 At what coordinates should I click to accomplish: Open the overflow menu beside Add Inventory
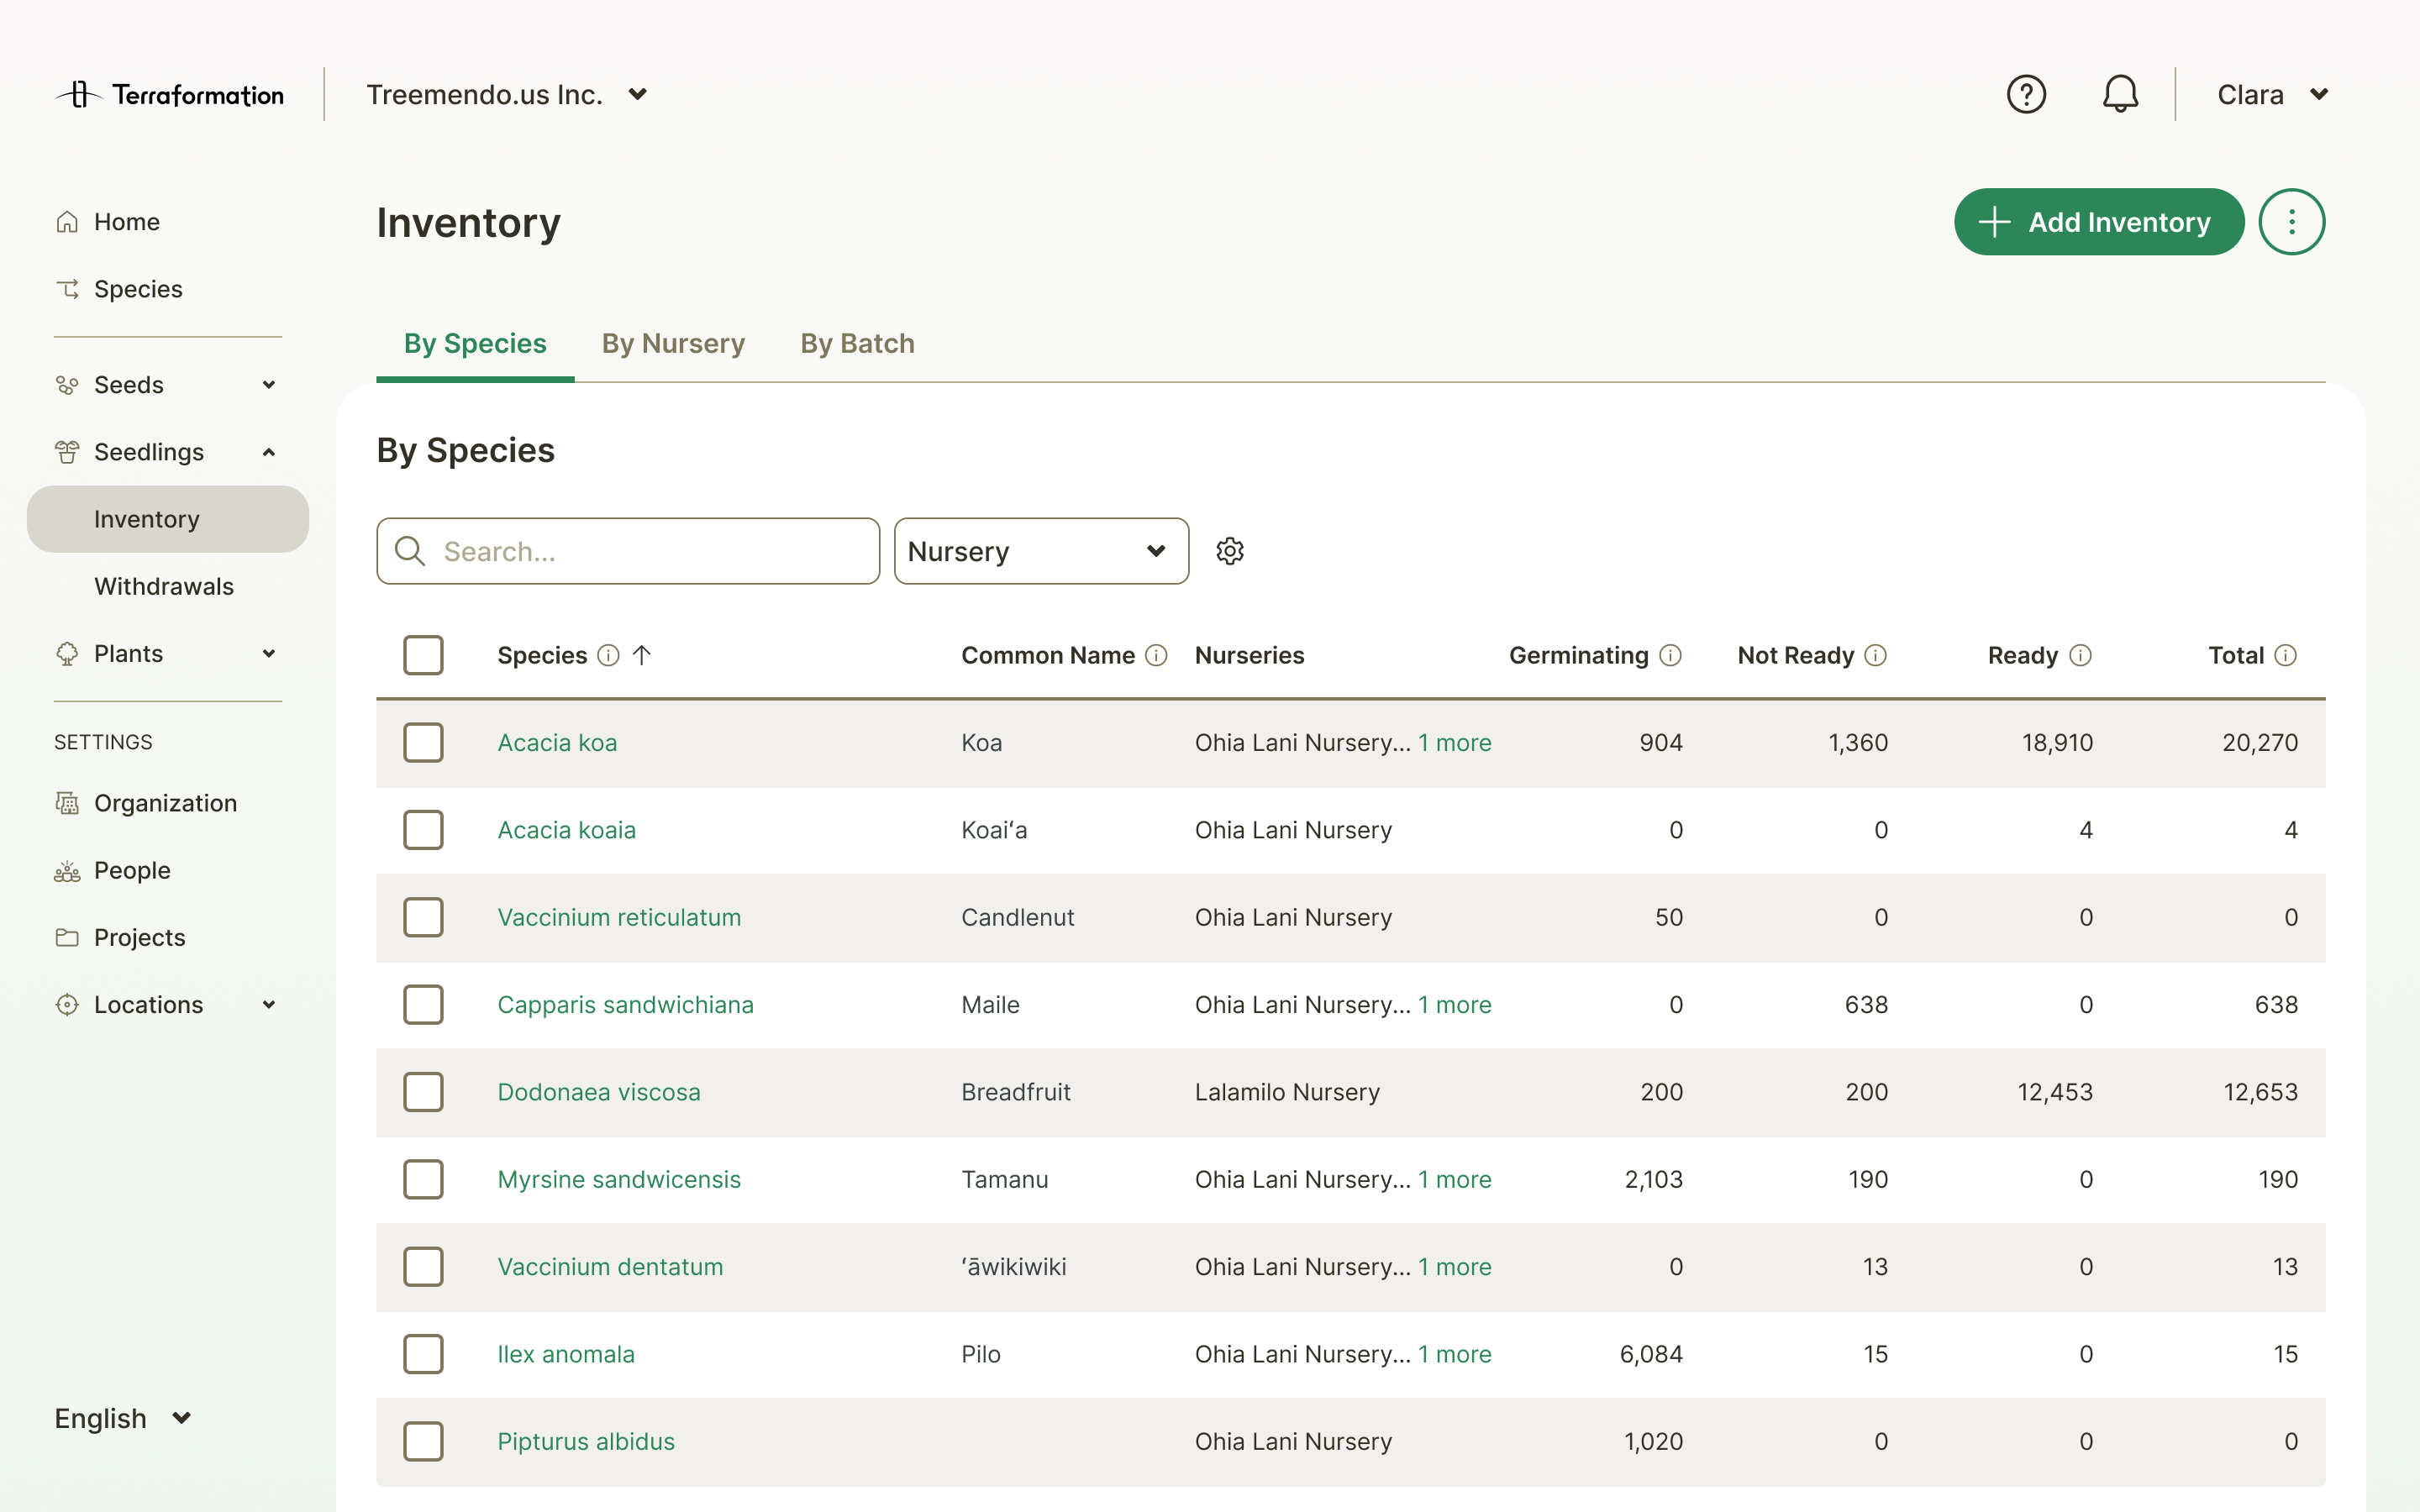(x=2292, y=221)
